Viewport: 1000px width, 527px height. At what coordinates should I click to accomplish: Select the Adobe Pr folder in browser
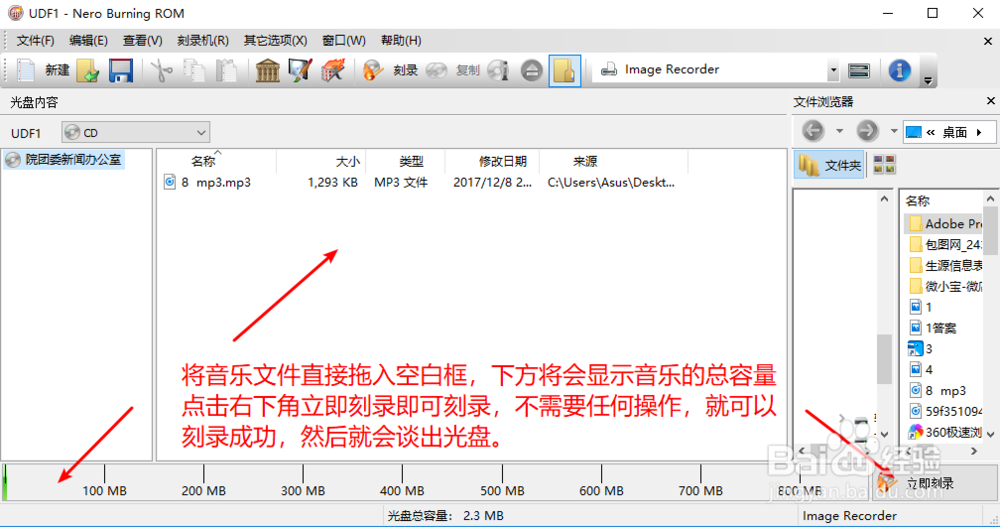pos(944,223)
